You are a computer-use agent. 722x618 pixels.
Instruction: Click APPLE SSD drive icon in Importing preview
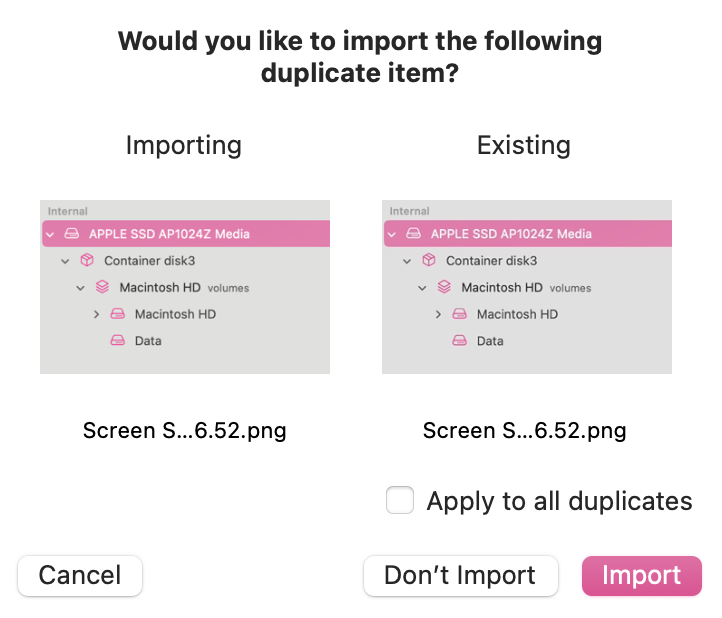tap(72, 234)
